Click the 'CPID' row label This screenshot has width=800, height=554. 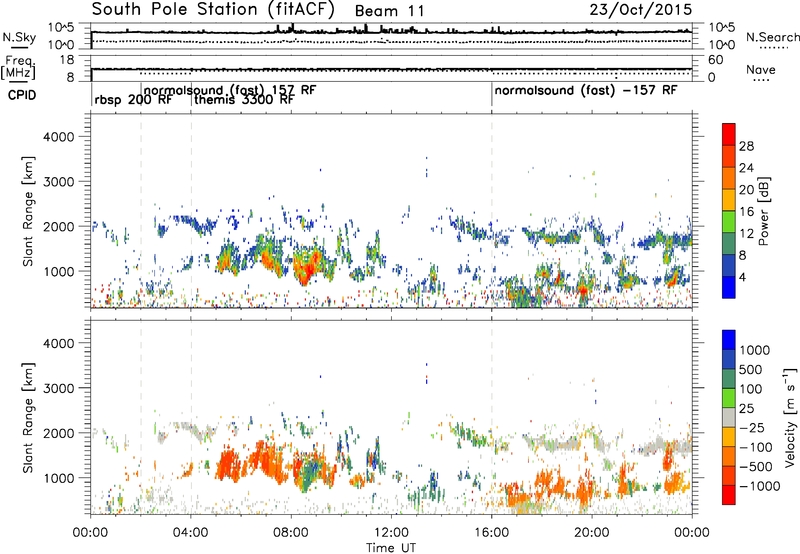coord(22,95)
